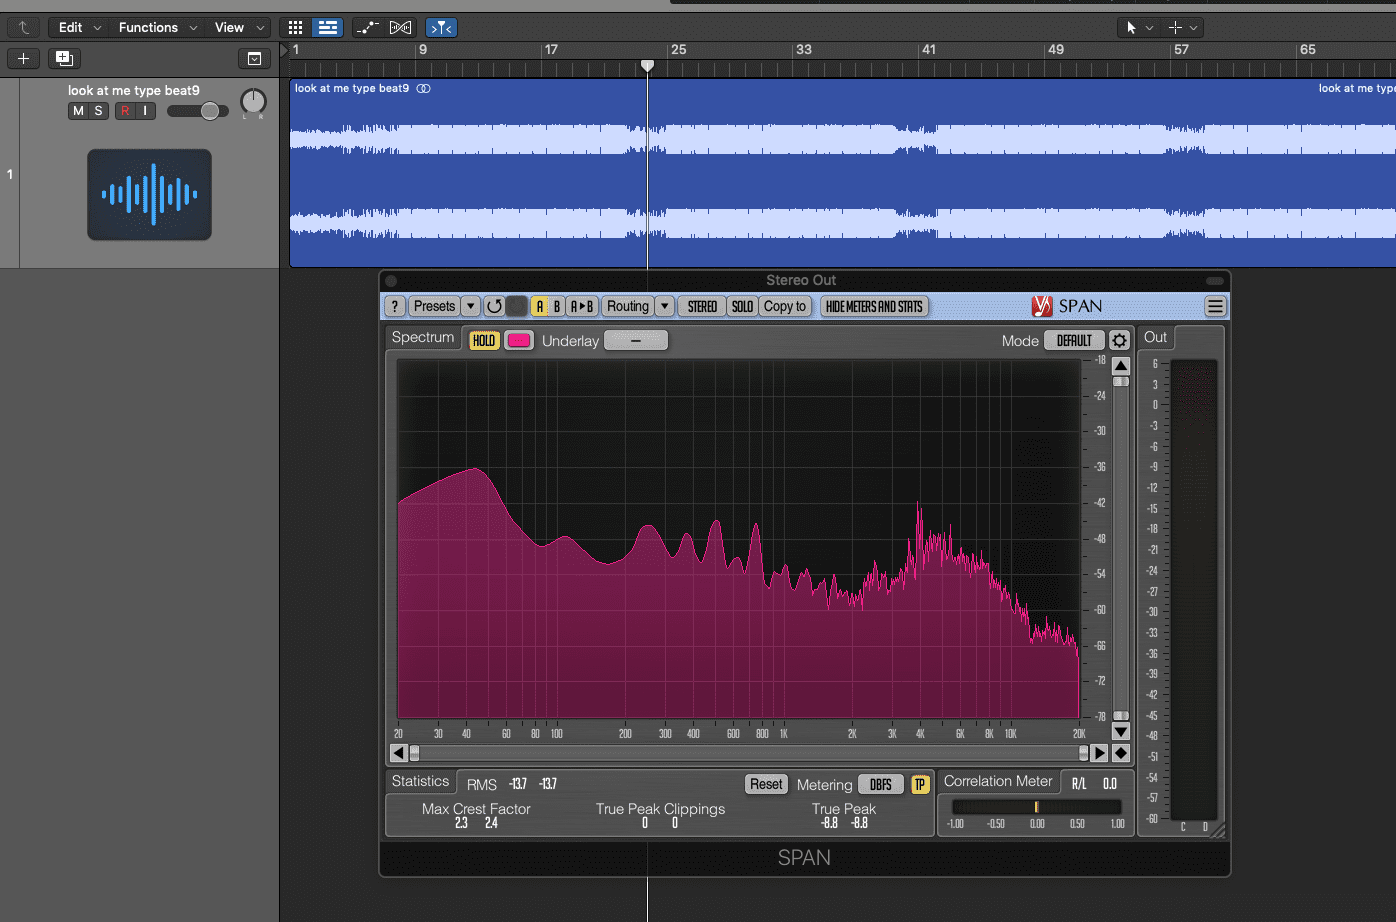Show the automation curve view
Image resolution: width=1396 pixels, height=922 pixels.
pyautogui.click(x=367, y=27)
